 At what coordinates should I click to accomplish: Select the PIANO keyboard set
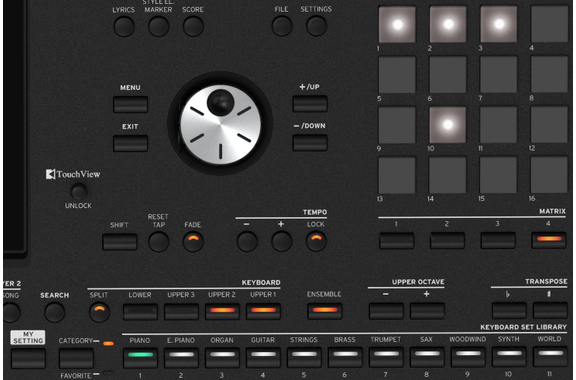point(140,358)
